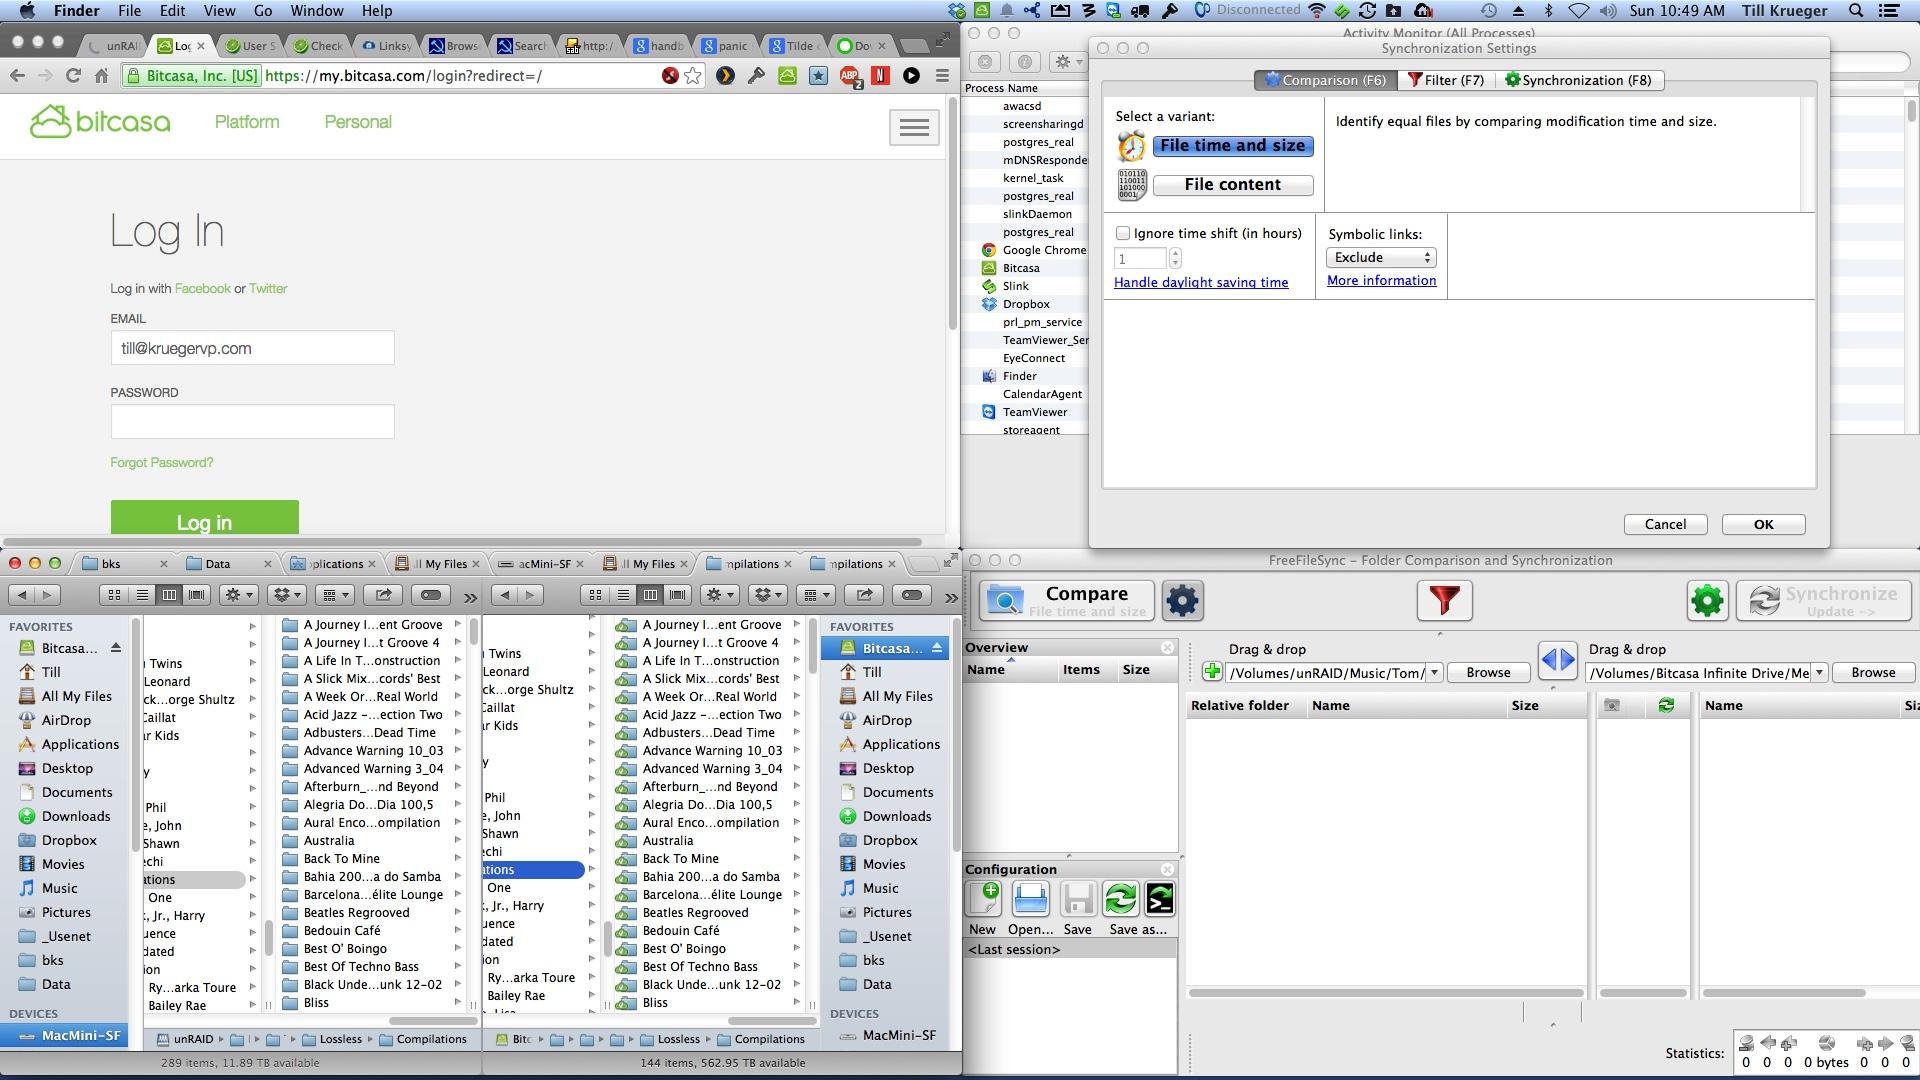
Task: Show toolbar overflow in unRAID Finder pane
Action: point(470,597)
